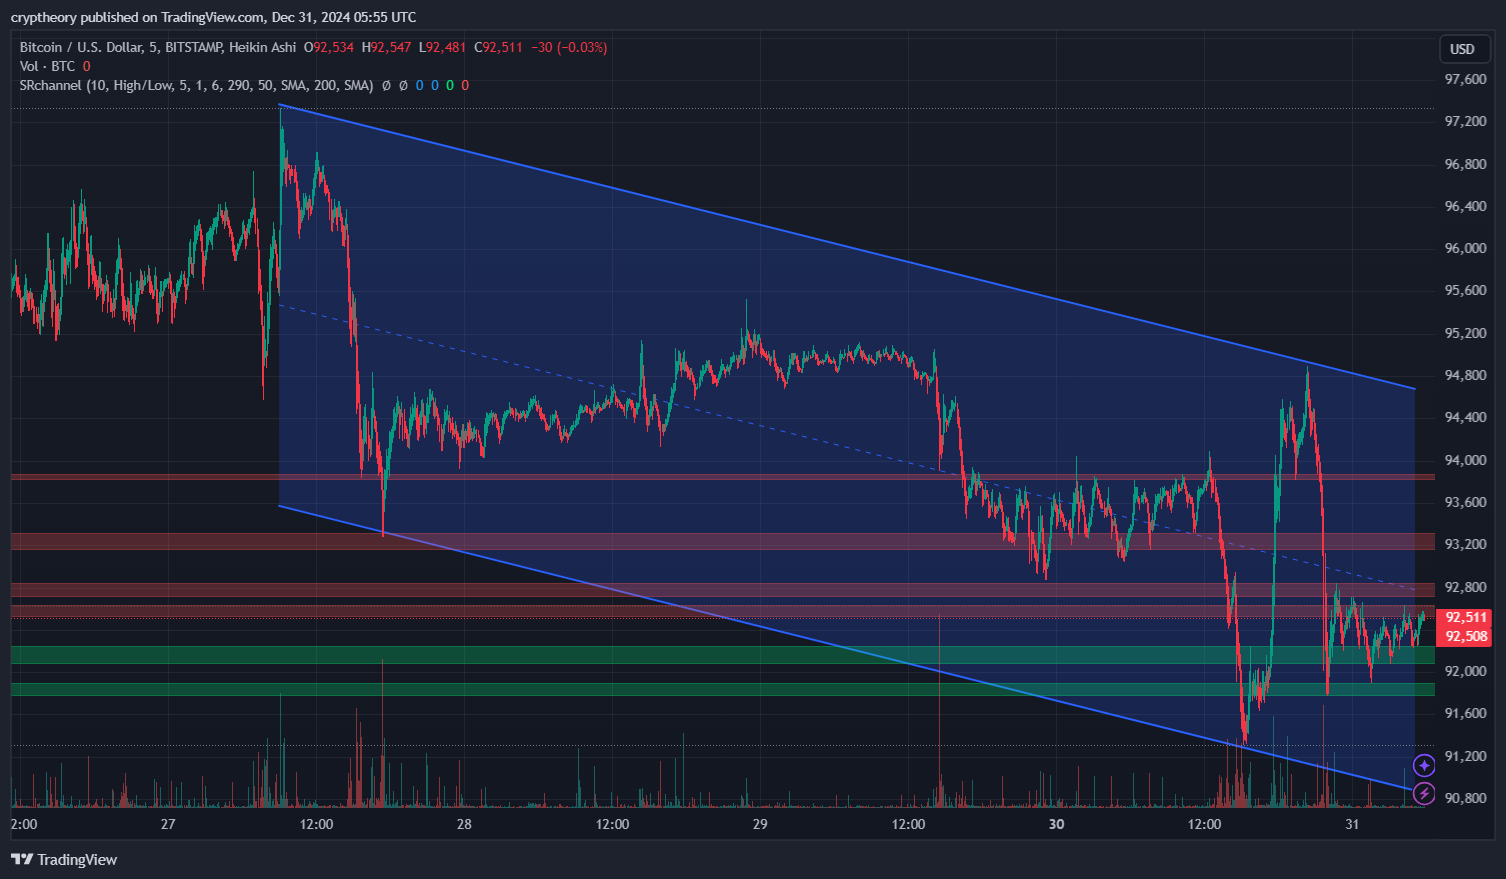Screen dimensions: 1506x879
Task: Click the Bitcoin / U.S. Dollar symbol title
Action: [81, 47]
